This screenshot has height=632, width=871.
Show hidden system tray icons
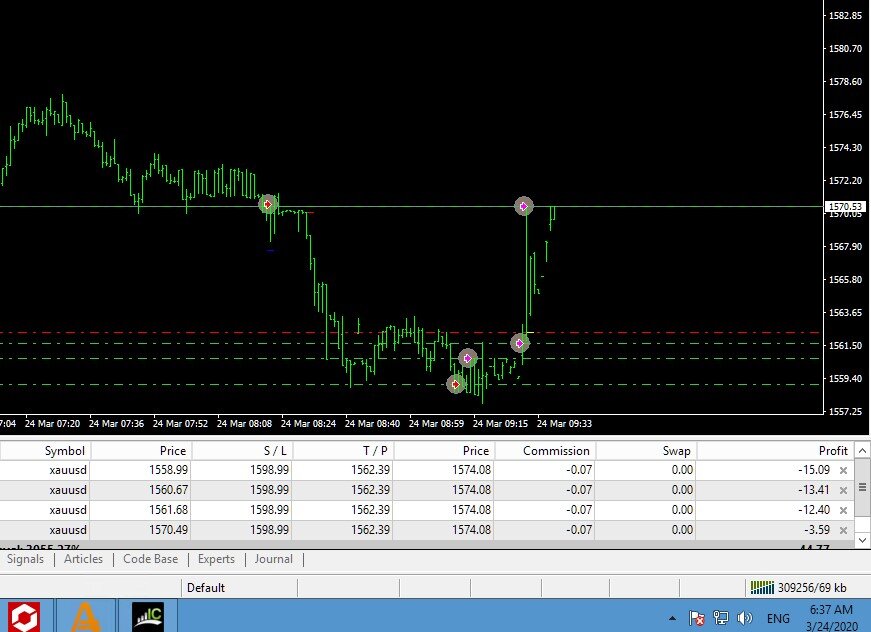coord(672,618)
